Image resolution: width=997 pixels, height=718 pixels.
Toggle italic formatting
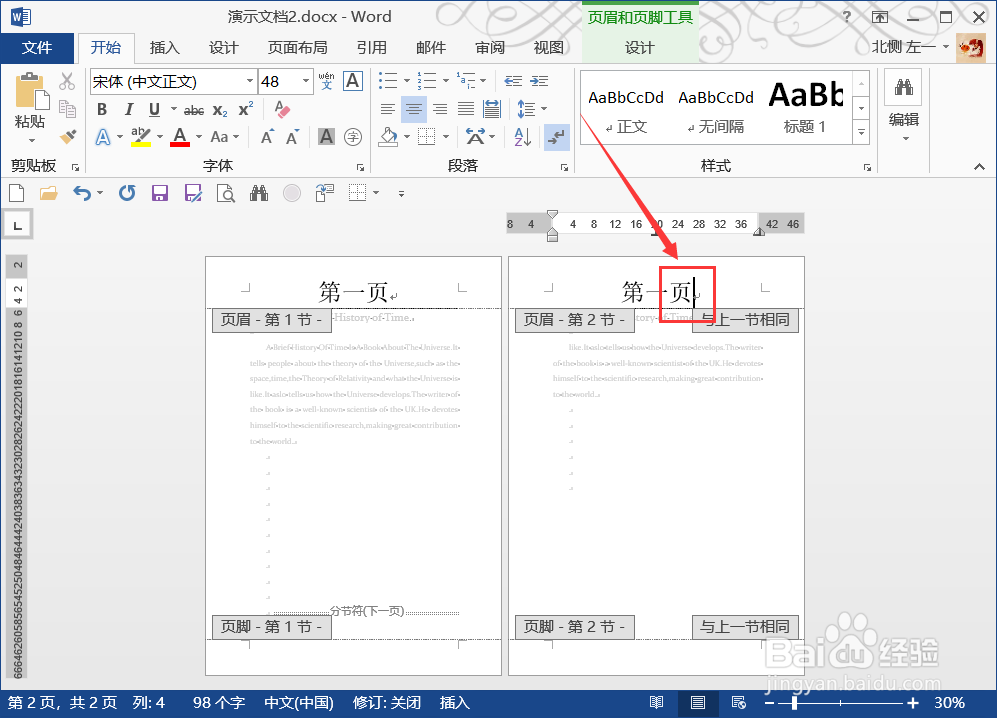127,107
